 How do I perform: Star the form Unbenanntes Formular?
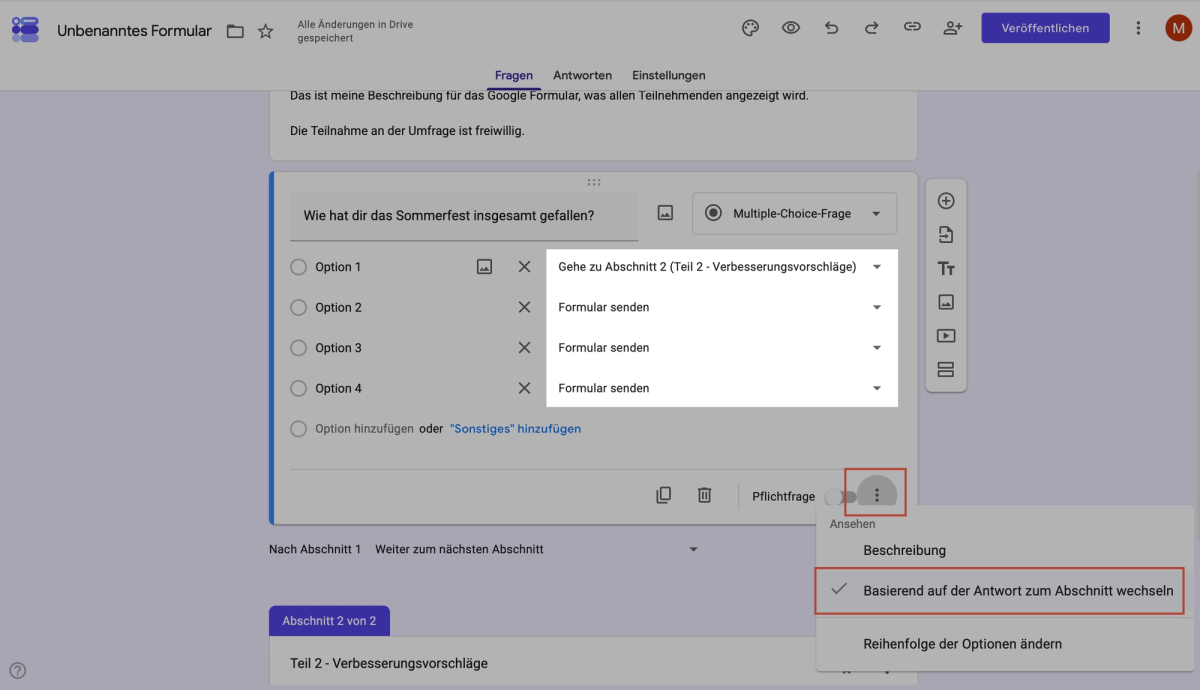click(x=266, y=31)
